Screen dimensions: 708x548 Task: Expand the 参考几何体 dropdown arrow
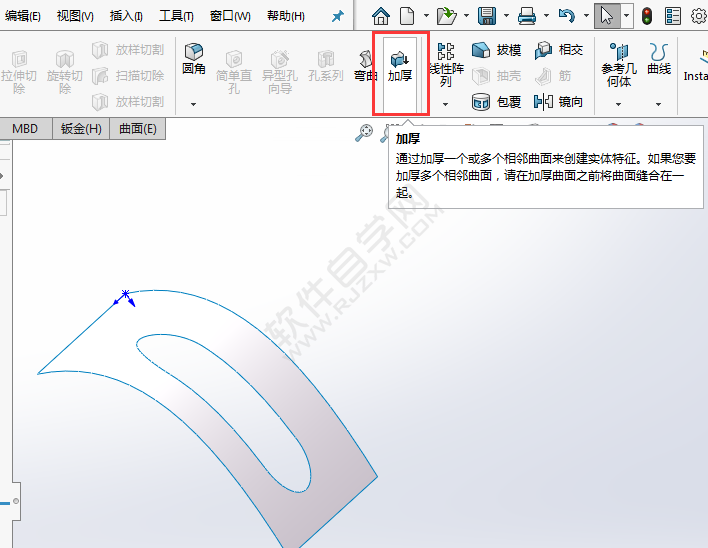point(618,104)
